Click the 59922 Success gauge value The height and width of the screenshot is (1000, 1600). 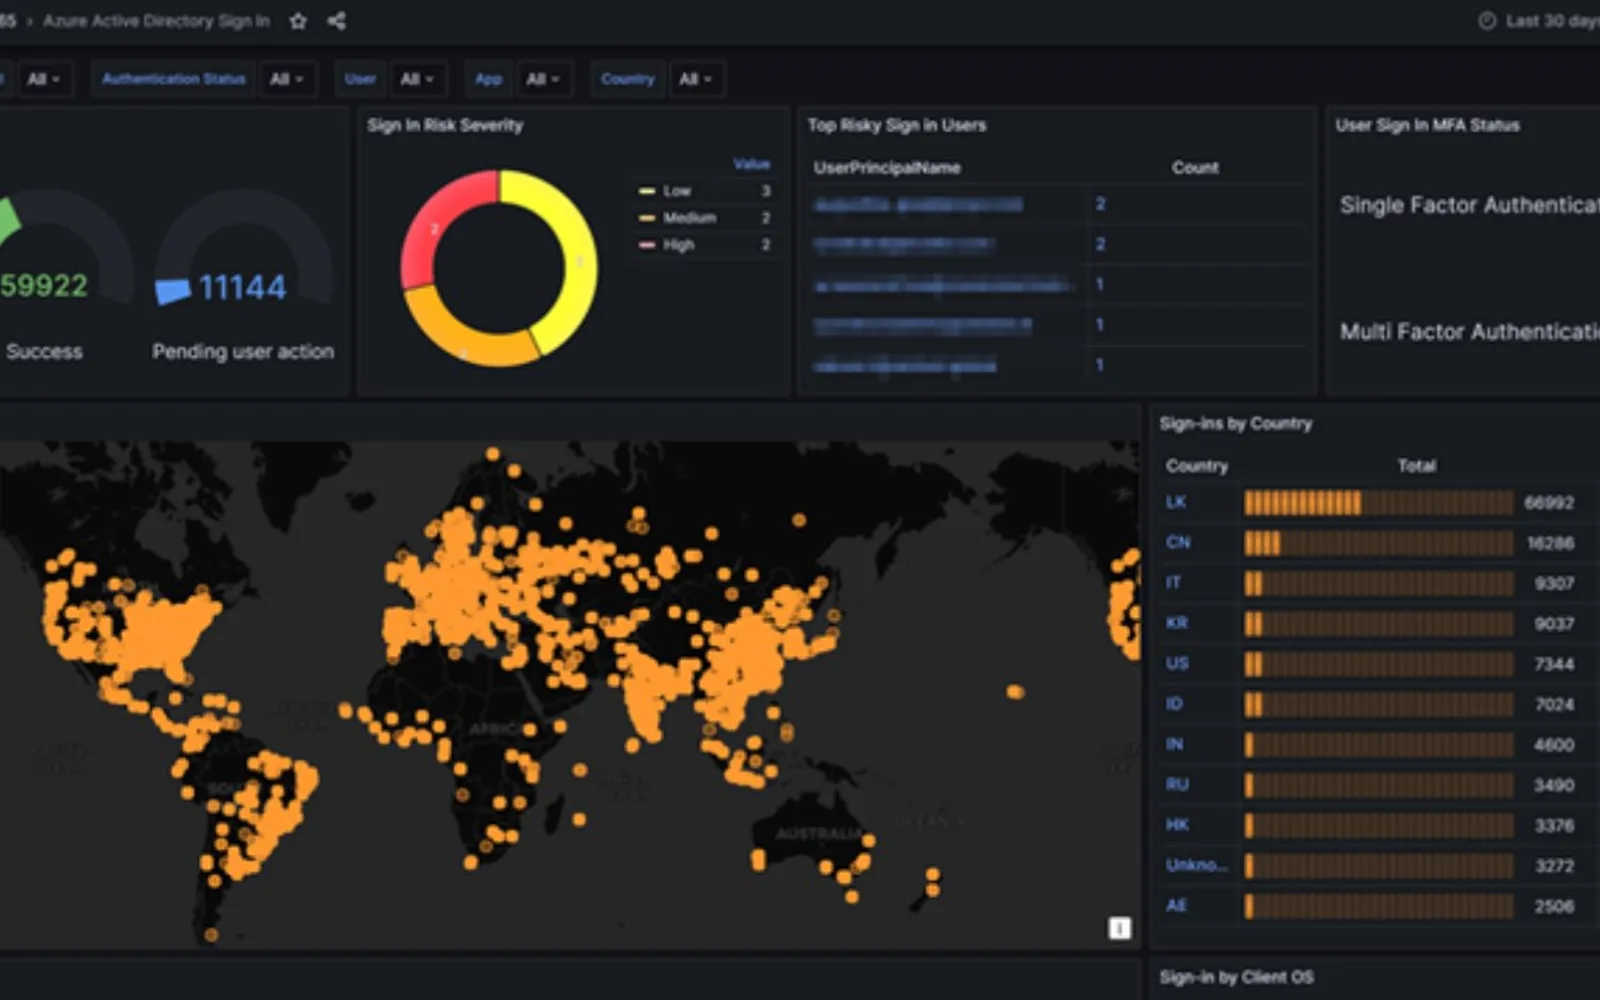pyautogui.click(x=44, y=286)
